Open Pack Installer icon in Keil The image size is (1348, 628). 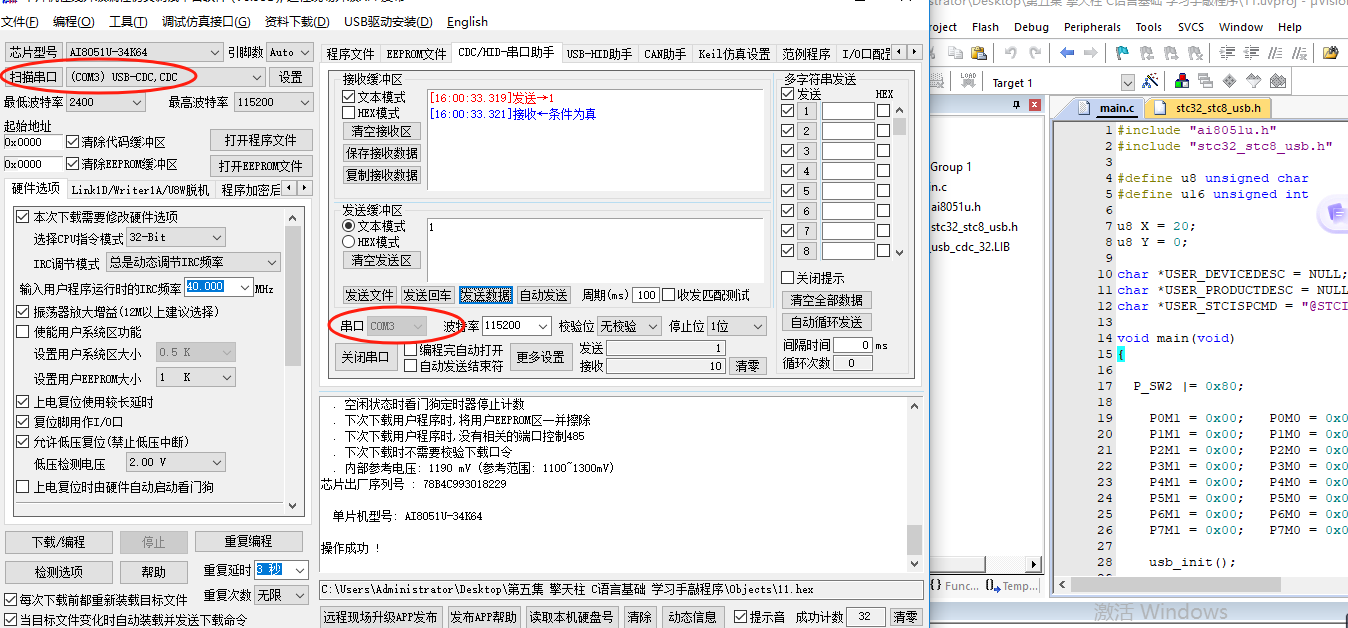[x=1277, y=81]
